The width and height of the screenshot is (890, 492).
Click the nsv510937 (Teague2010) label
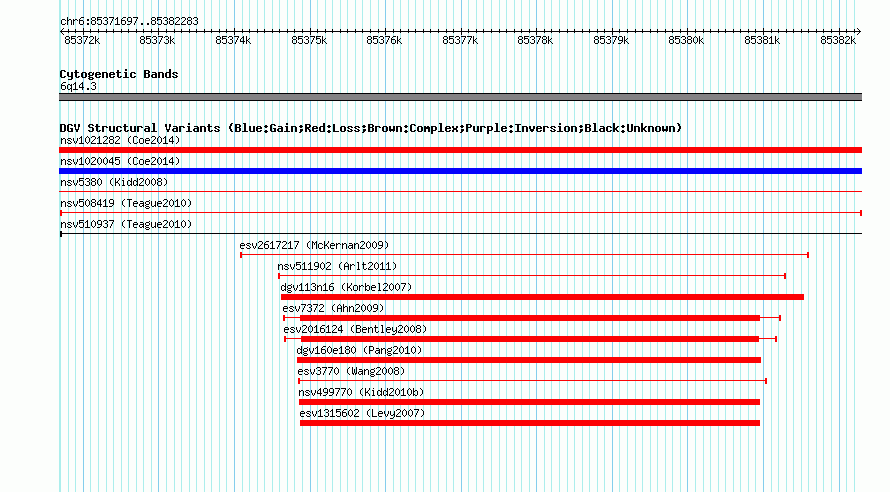126,224
